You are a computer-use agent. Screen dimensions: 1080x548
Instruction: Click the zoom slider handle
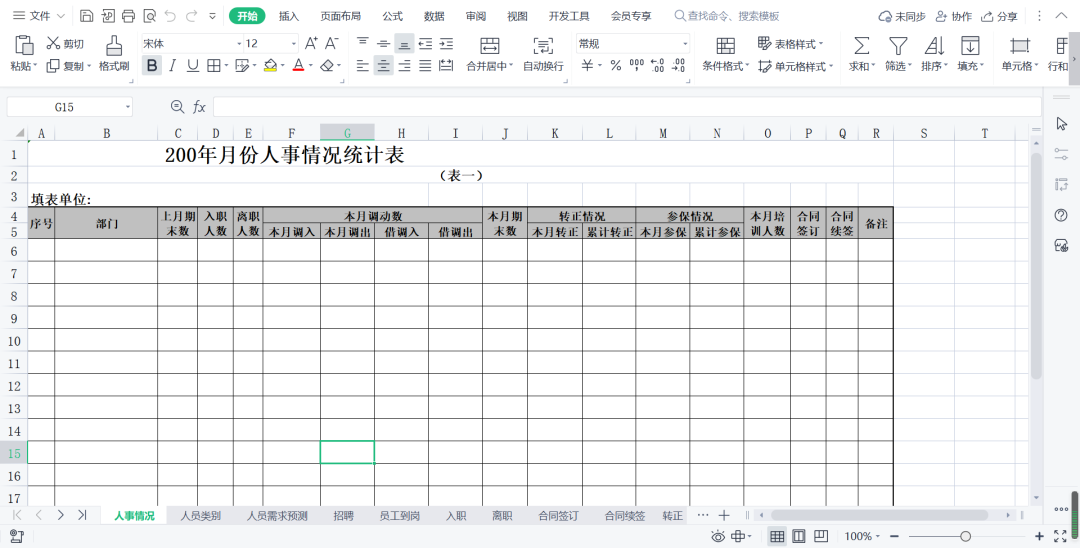click(x=966, y=536)
